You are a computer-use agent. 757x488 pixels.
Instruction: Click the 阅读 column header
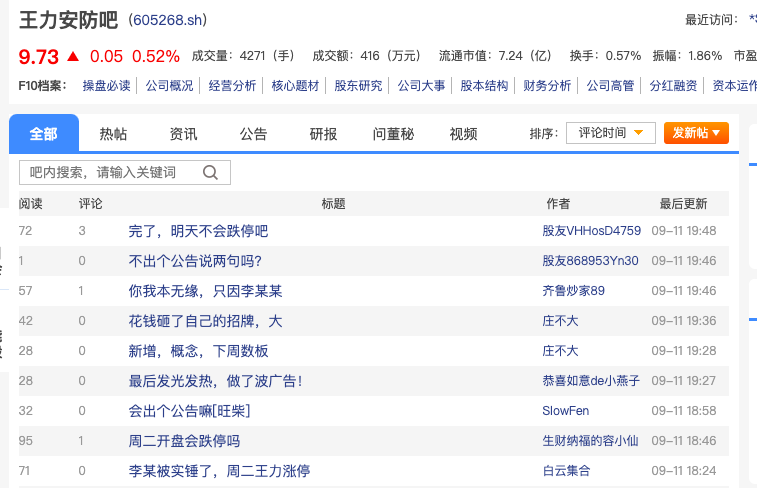tap(30, 204)
